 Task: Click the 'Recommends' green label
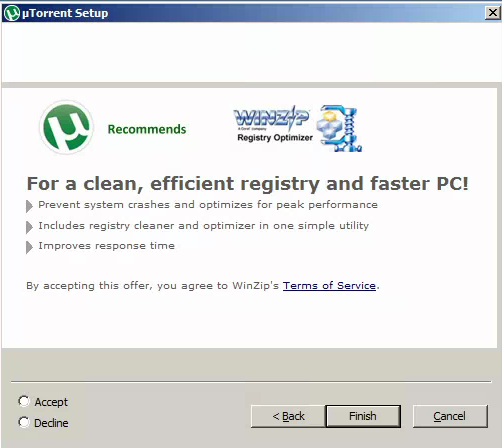pos(147,129)
